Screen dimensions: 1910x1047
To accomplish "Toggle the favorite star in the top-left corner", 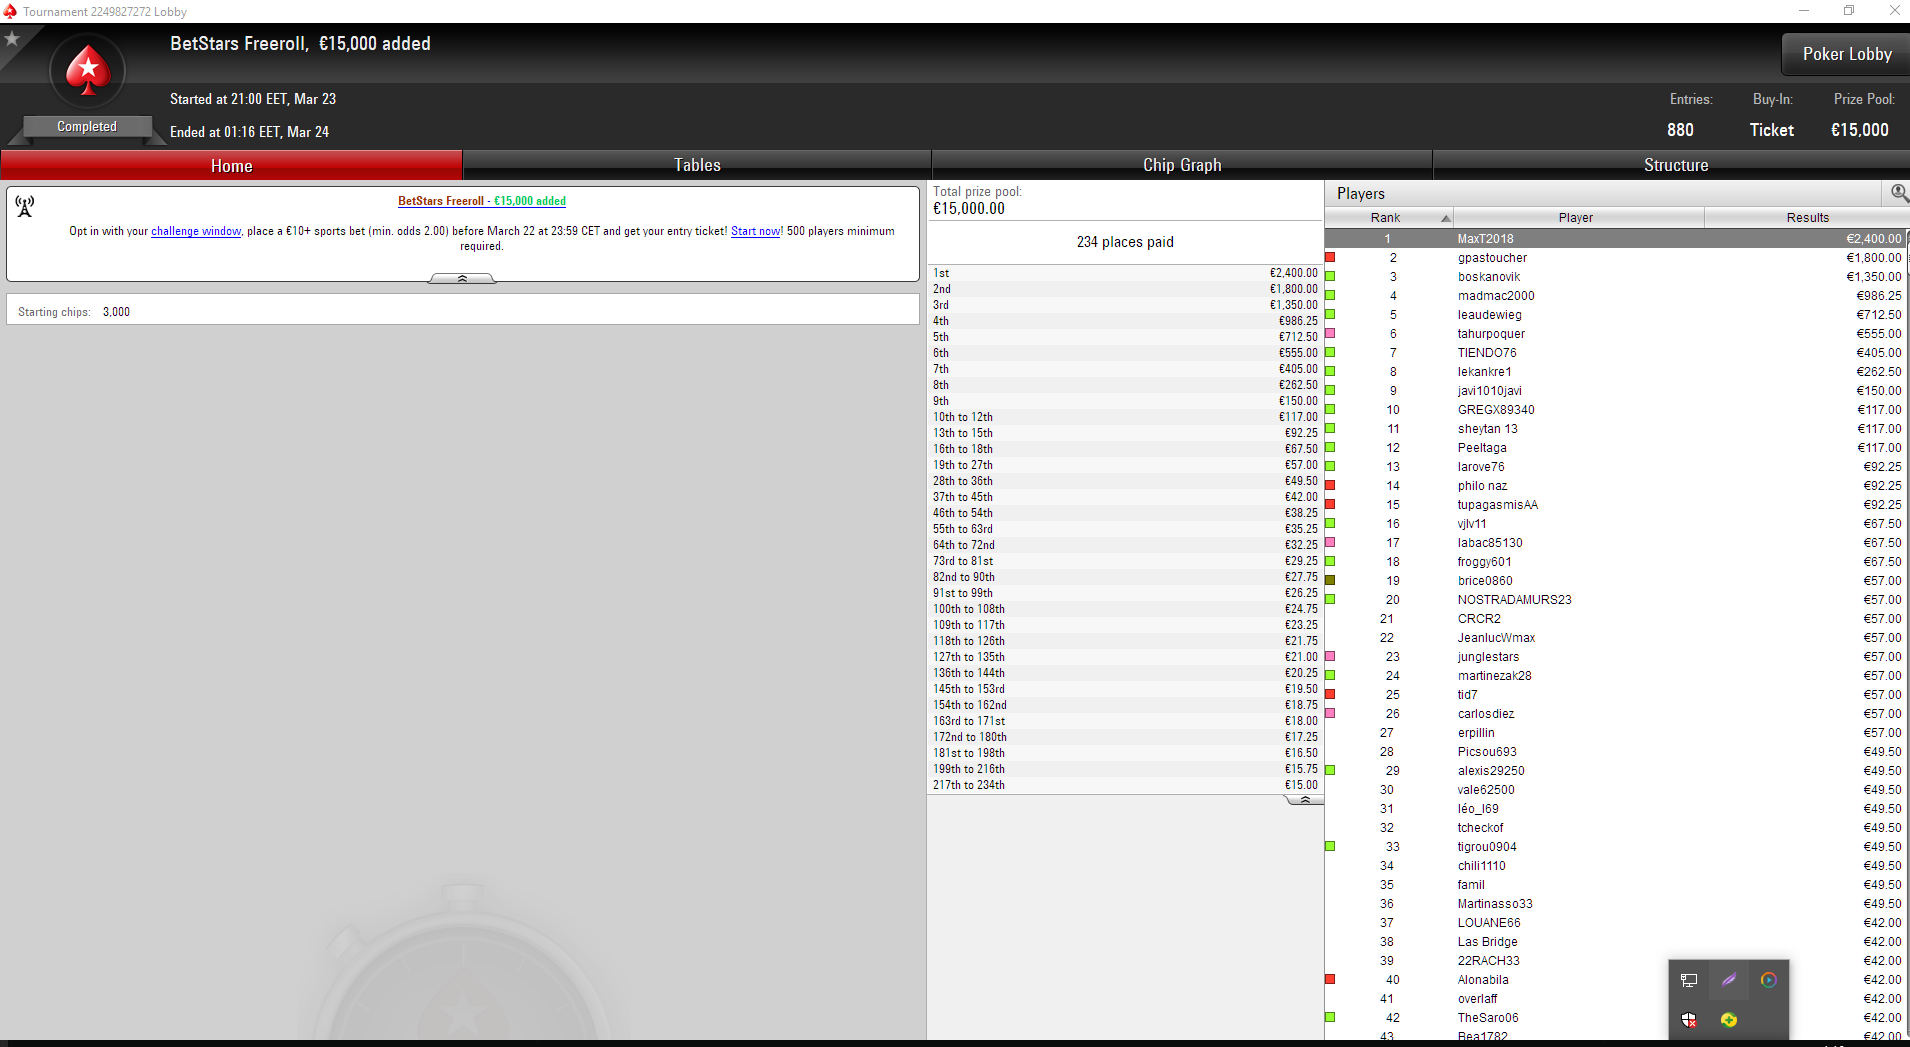I will point(12,39).
